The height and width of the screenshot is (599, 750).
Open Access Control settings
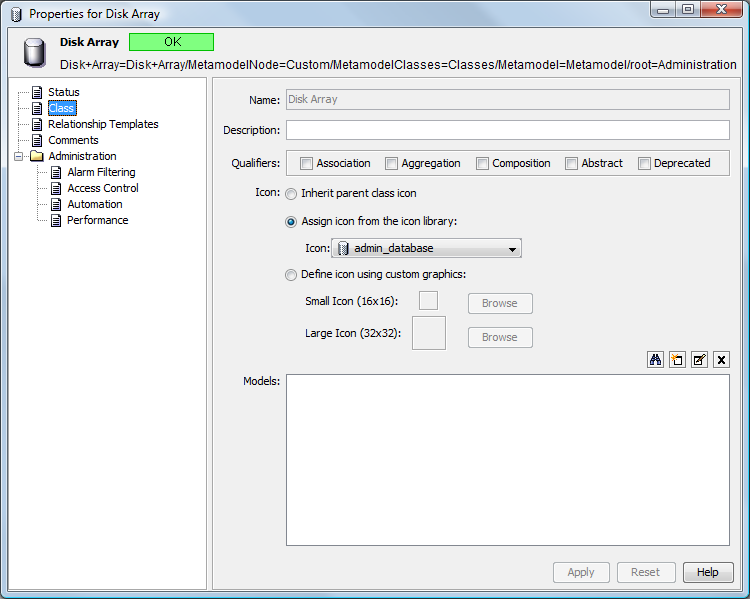coord(103,188)
